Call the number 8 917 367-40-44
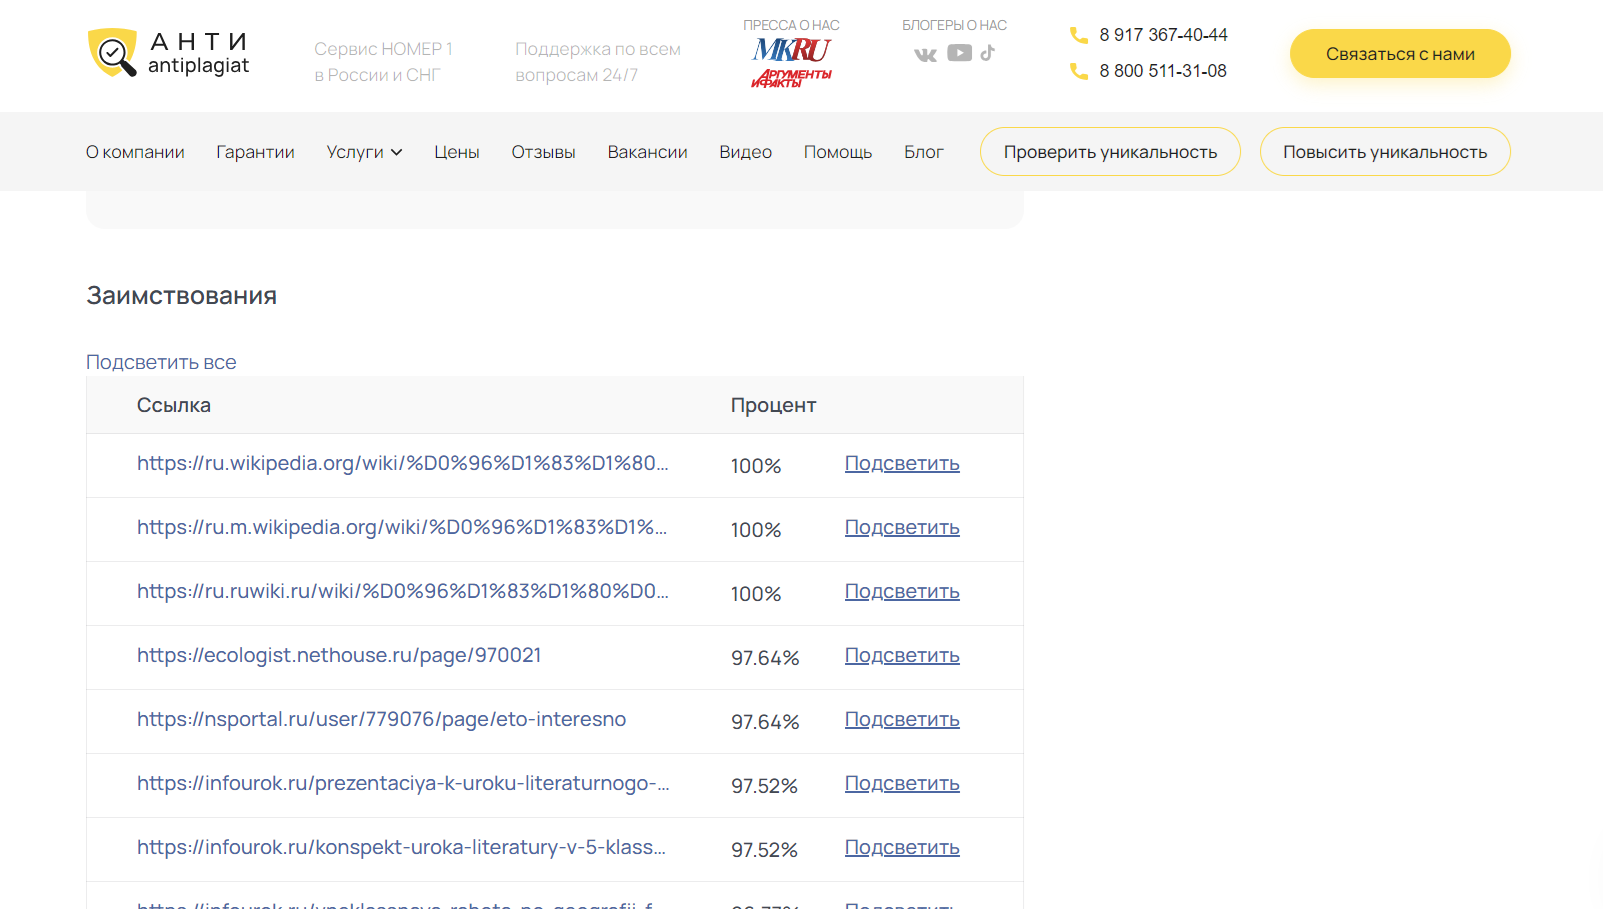The height and width of the screenshot is (909, 1603). pos(1163,35)
